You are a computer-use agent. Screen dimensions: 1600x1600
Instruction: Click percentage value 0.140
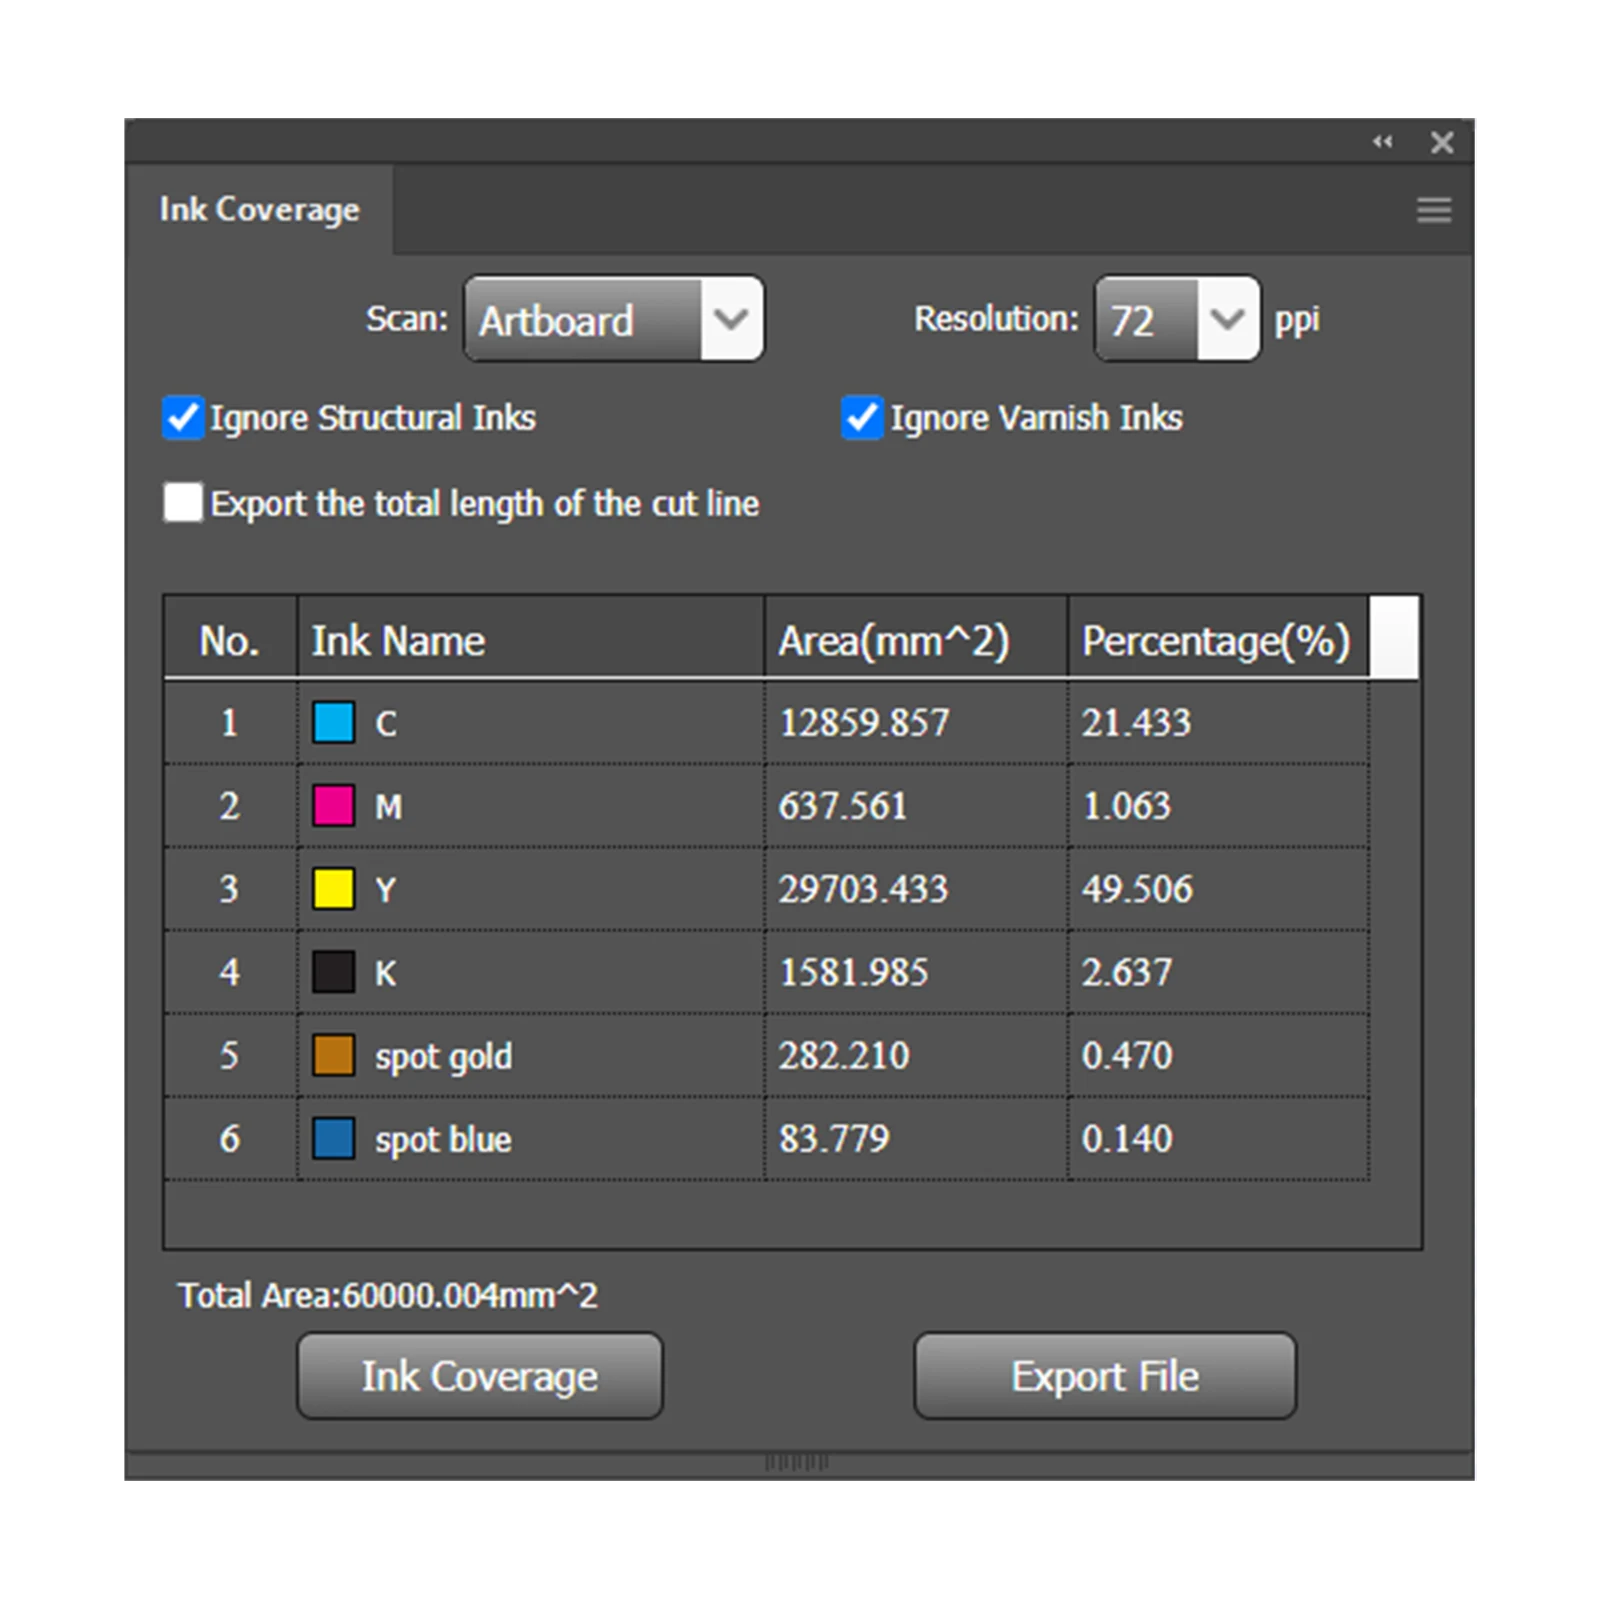click(1126, 1138)
